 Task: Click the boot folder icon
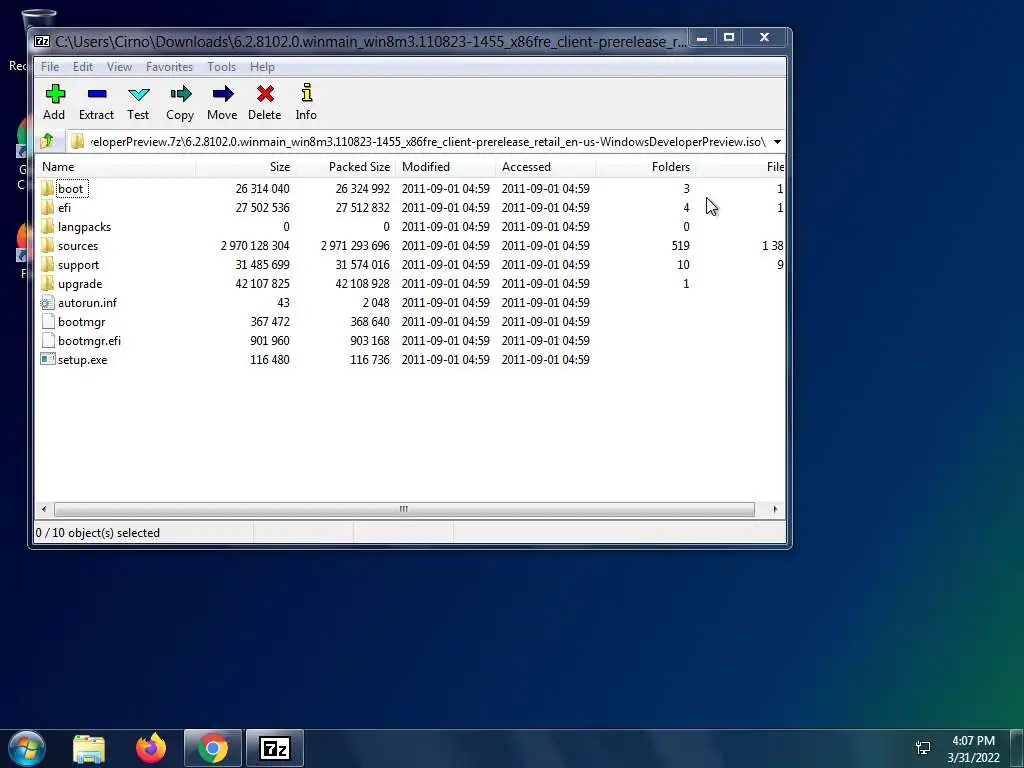47,189
